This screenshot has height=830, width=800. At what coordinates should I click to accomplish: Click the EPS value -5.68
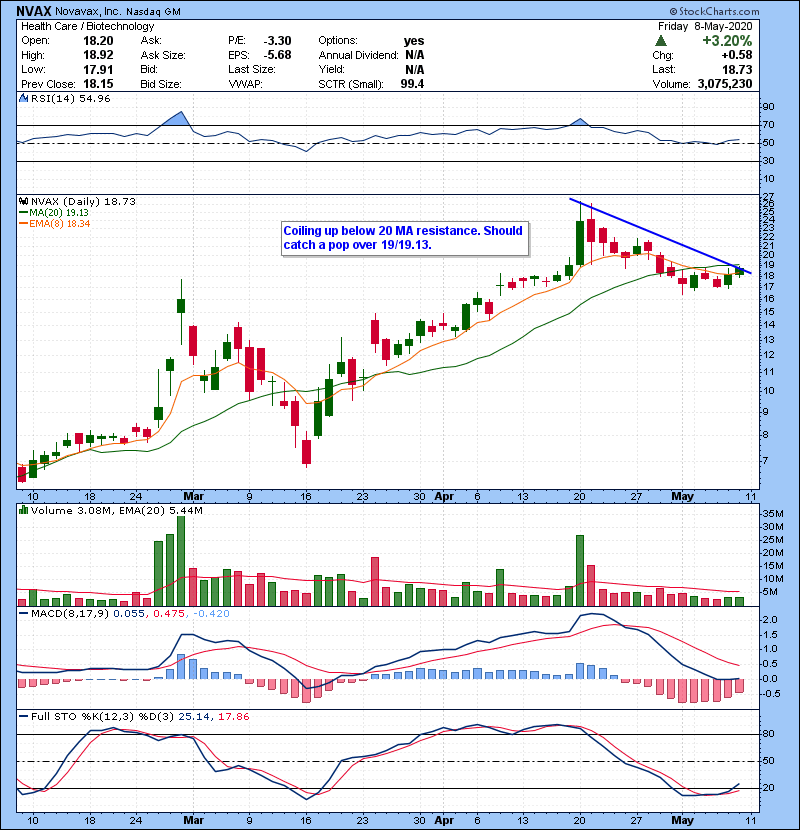point(277,55)
